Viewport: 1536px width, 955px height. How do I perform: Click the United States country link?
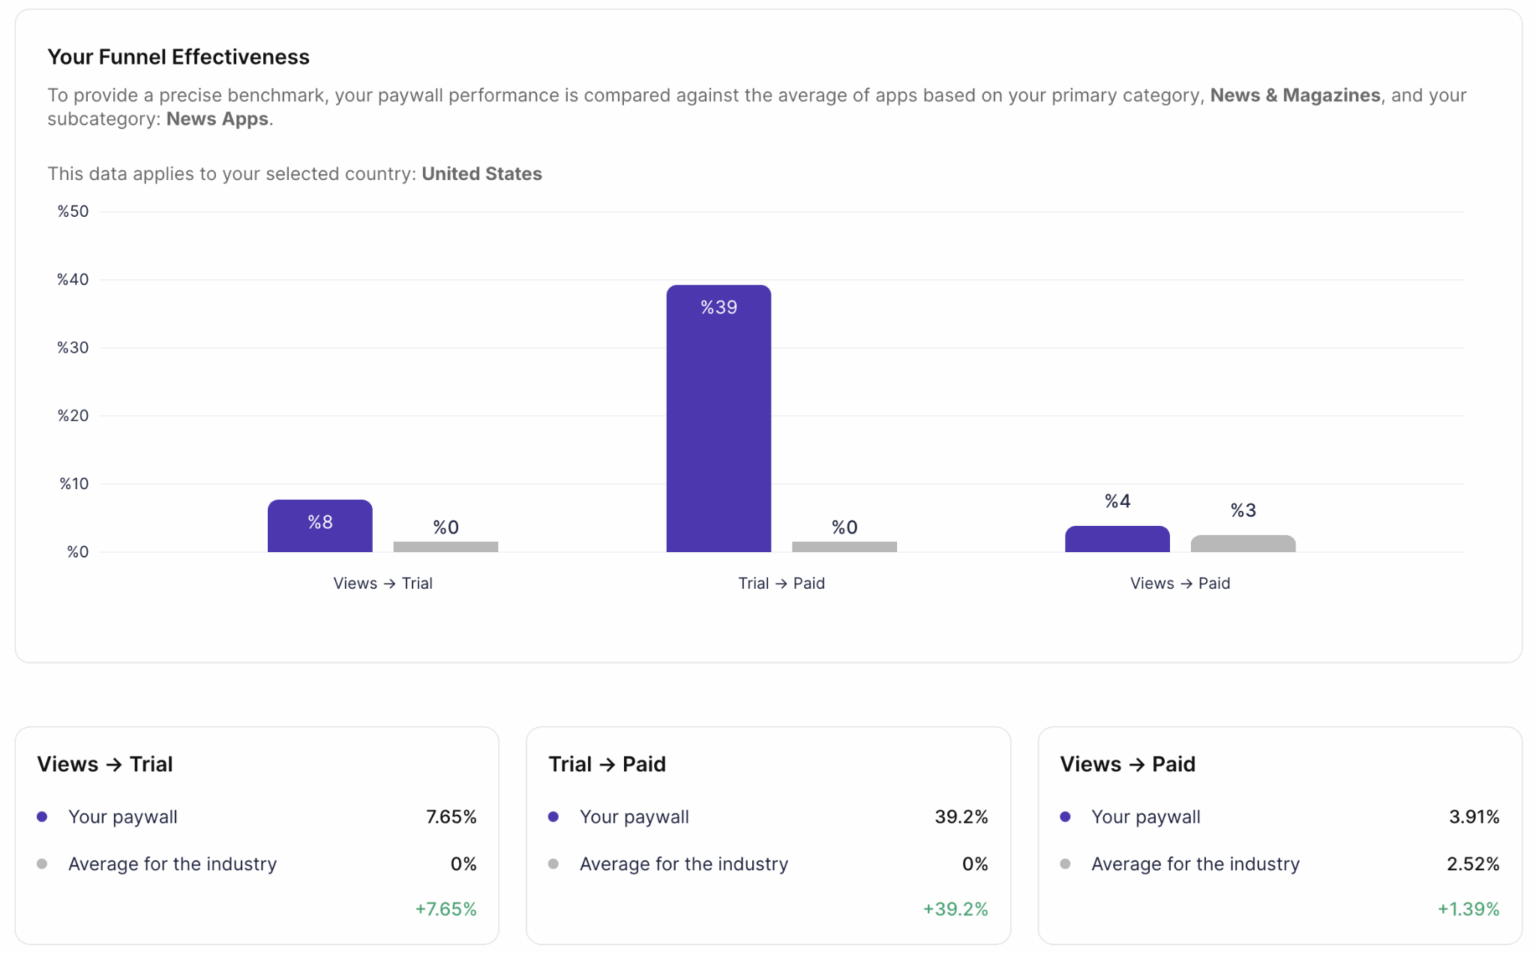pos(482,173)
